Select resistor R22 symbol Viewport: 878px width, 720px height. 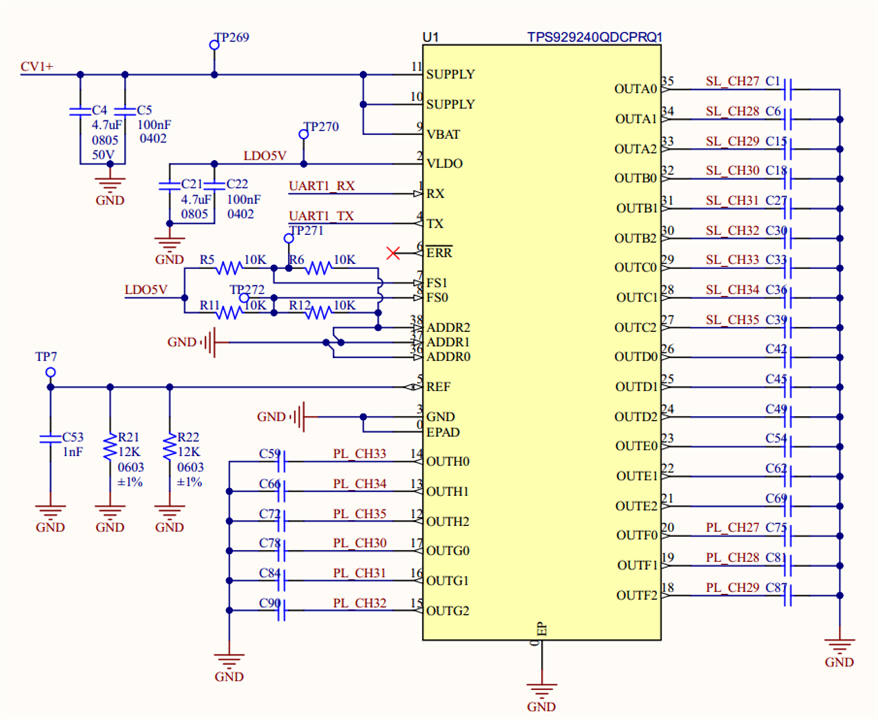170,448
